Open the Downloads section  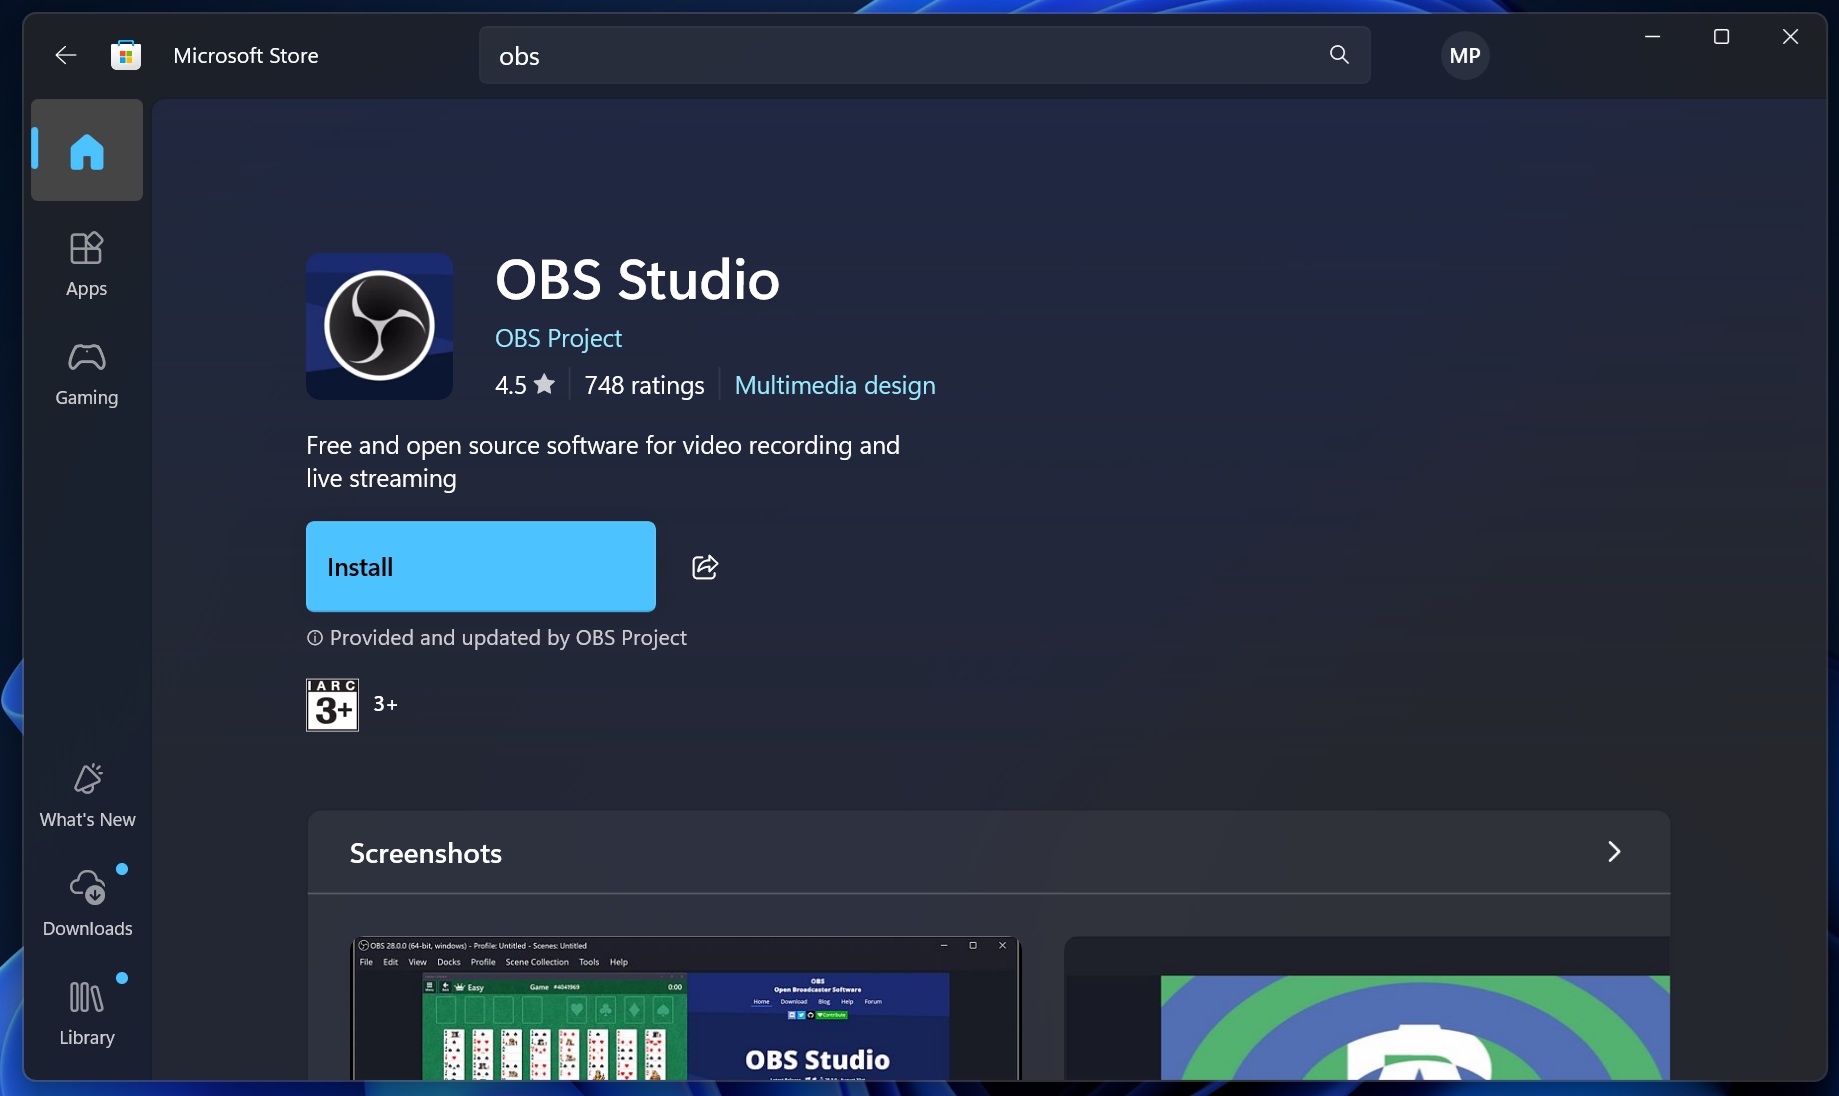pos(88,905)
